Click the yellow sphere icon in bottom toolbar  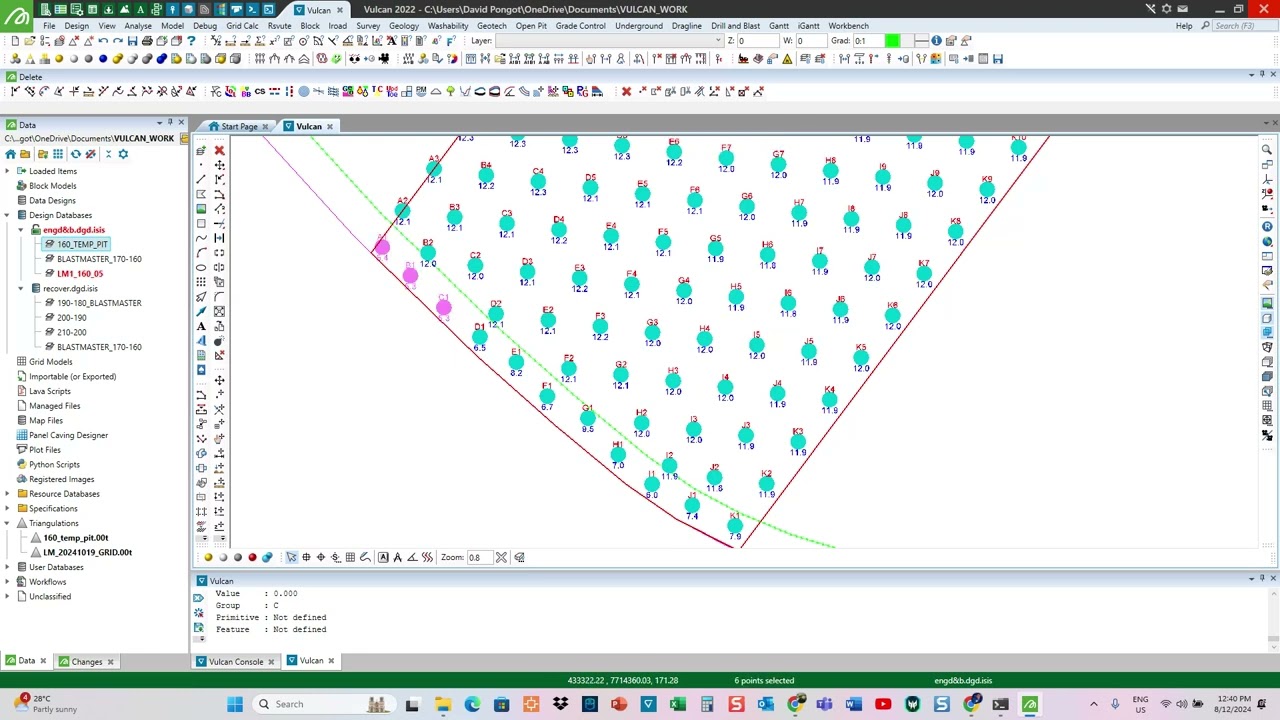pyautogui.click(x=208, y=557)
